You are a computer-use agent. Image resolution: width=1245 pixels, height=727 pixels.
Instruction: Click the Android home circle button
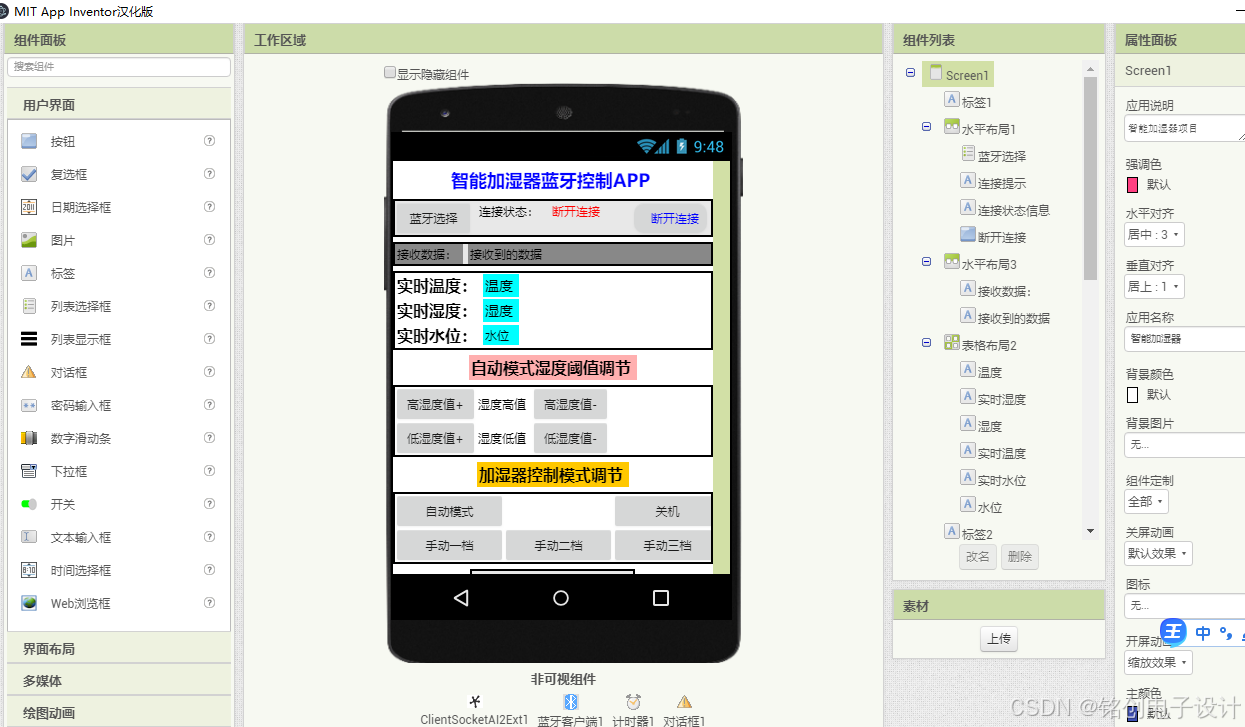coord(561,598)
